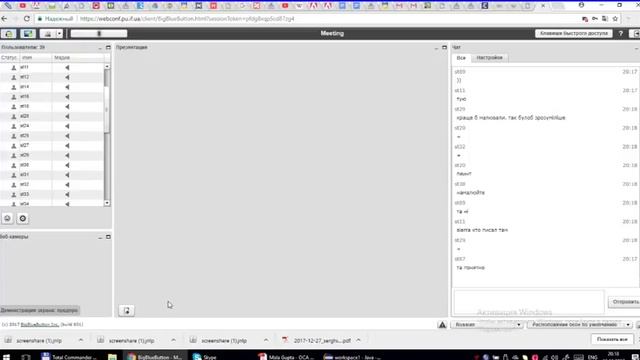640x360 pixels.
Task: Select user st12 in the users list
Action: pyautogui.click(x=52, y=77)
